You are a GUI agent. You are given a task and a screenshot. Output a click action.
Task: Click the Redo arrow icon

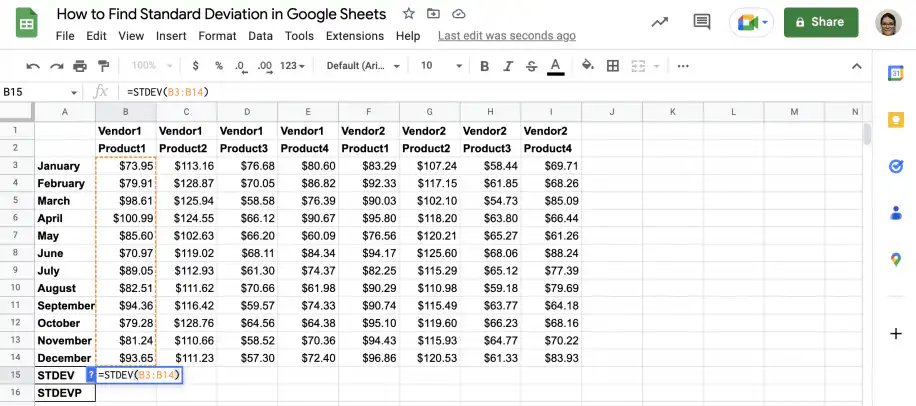click(57, 66)
